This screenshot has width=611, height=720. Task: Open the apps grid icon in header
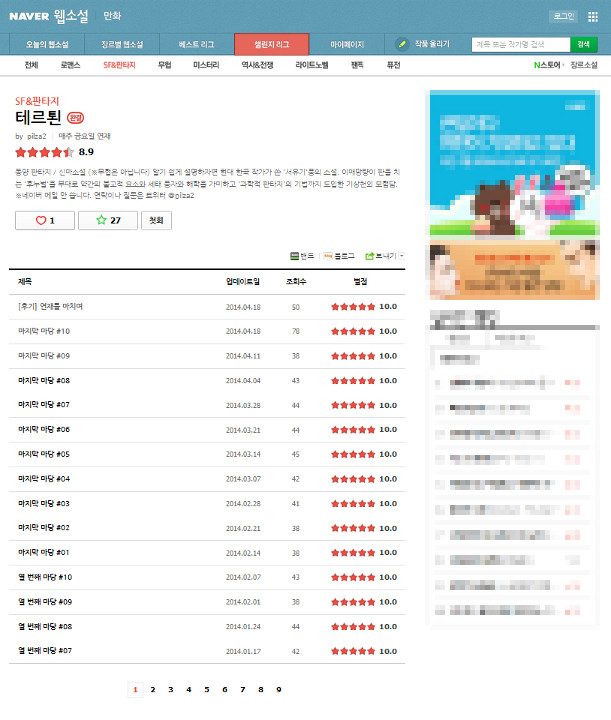(593, 16)
